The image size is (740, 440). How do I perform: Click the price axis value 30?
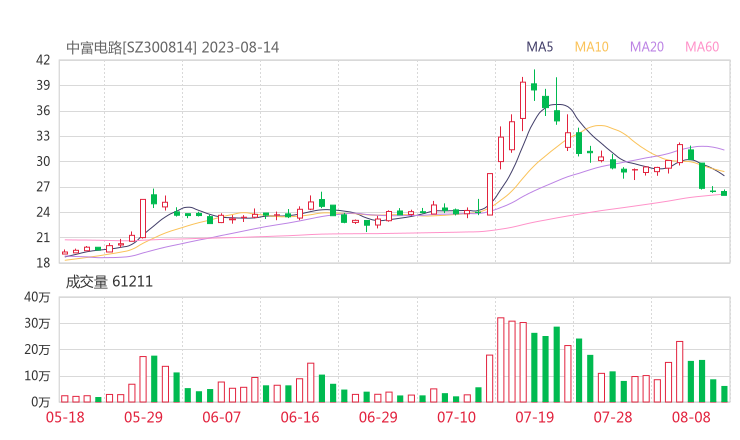coord(43,161)
